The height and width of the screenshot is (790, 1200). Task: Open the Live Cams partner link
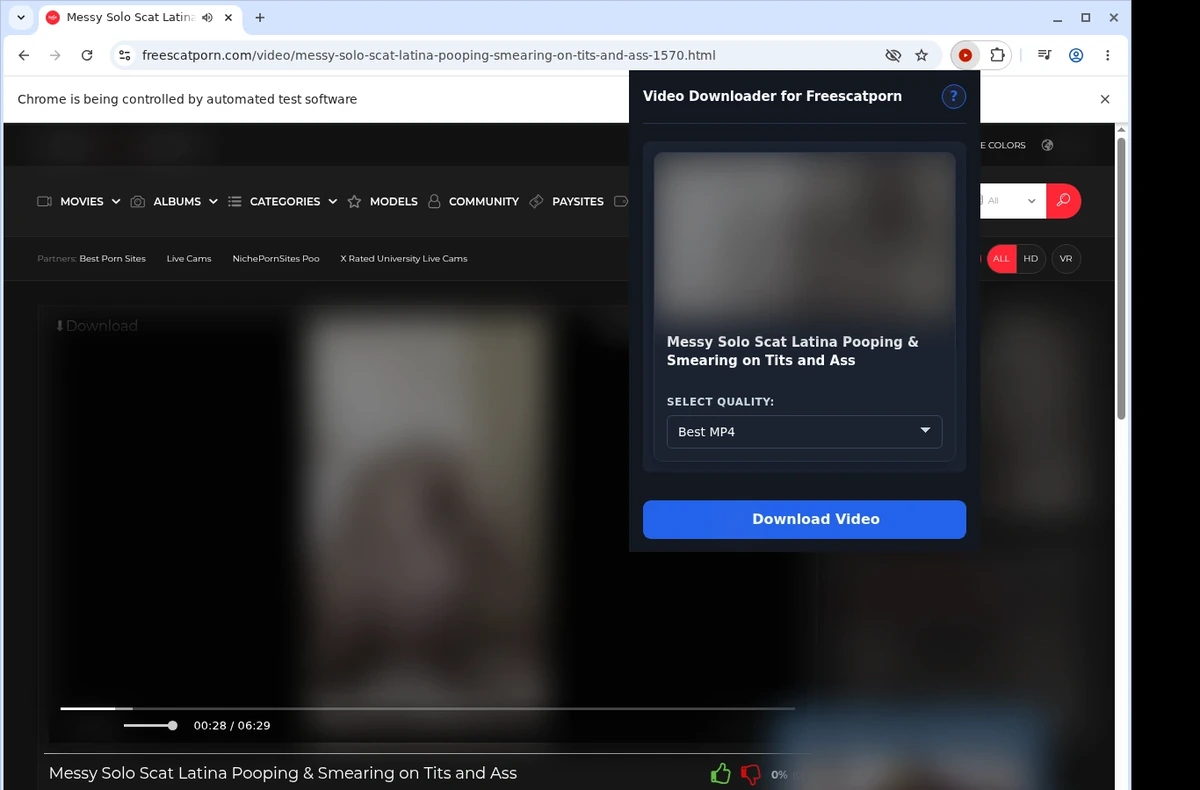pos(189,259)
